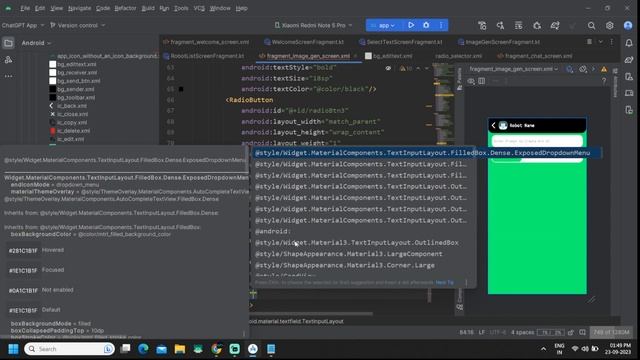Open the Refactor menu
This screenshot has height=360, width=640.
[125, 8]
